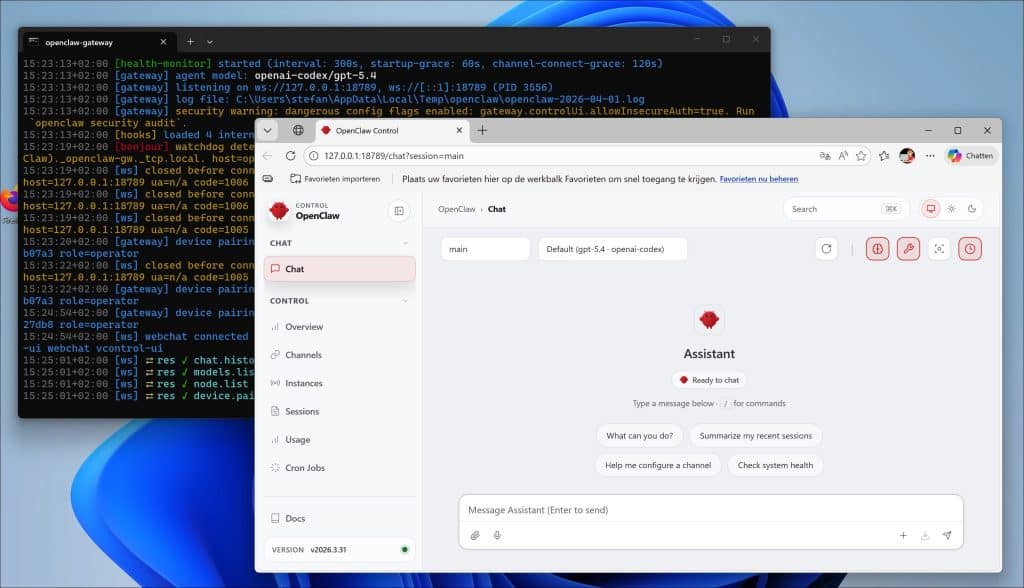Screen dimensions: 1024x588
Task: Open the 'Default (gpt-5.4 · openai-codex)' selector
Action: [x=612, y=248]
